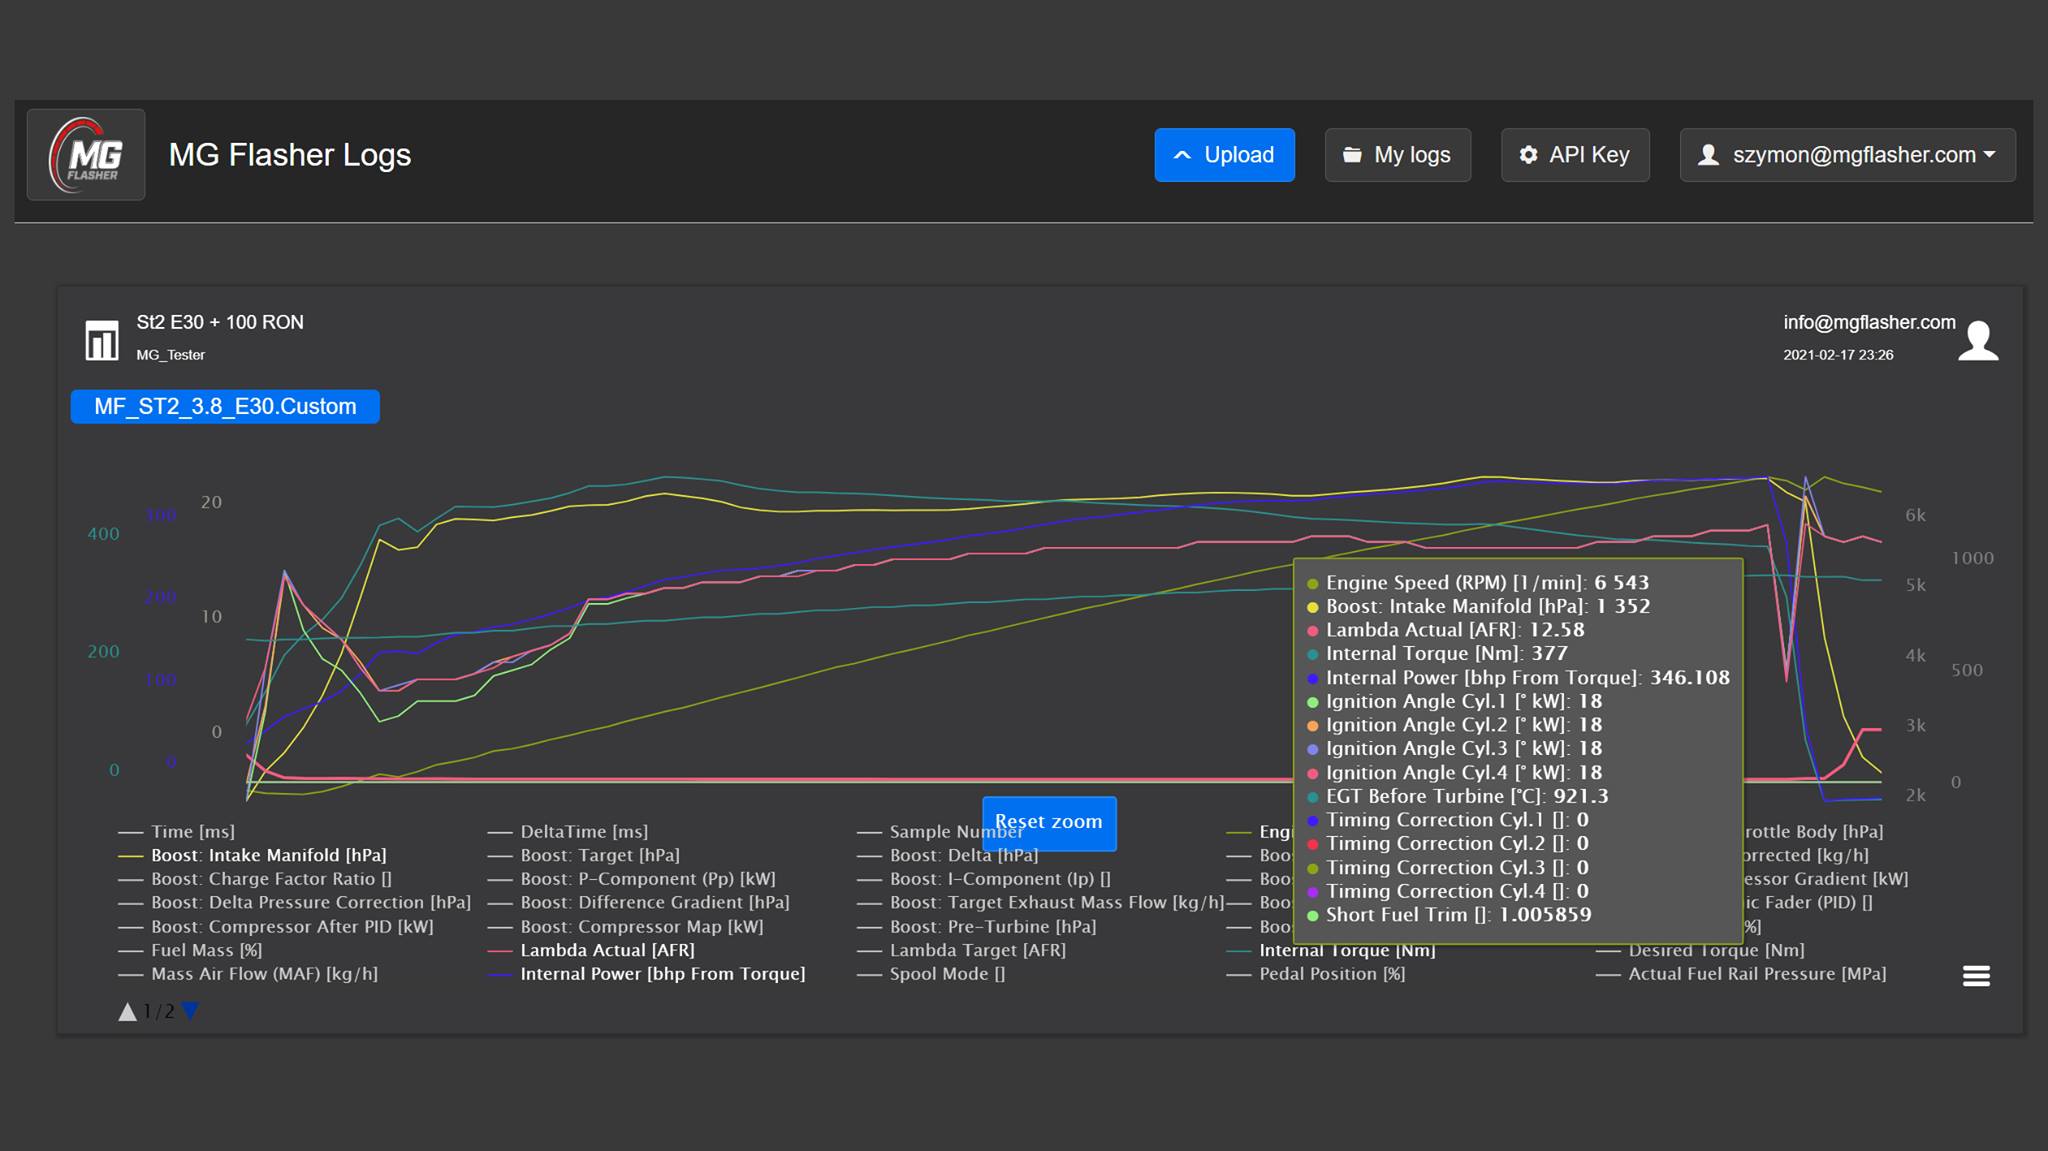Viewport: 2048px width, 1151px height.
Task: Toggle Lambda Target [AFR] series
Action: pos(962,951)
